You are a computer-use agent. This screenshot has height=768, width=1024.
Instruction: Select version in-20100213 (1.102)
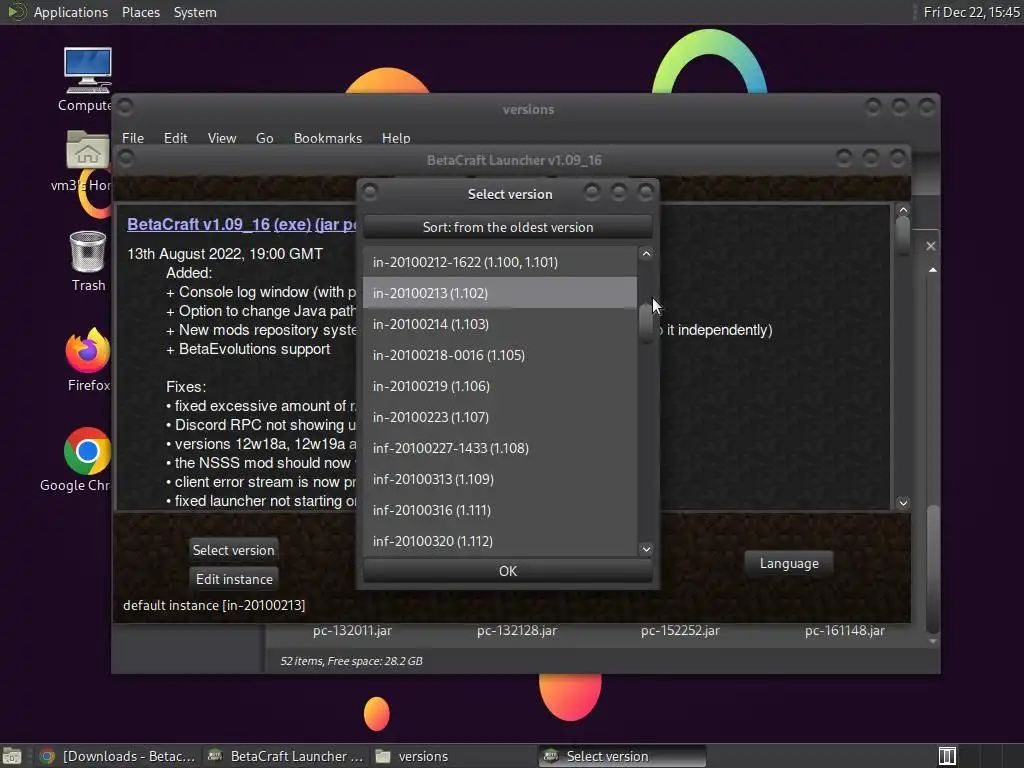point(500,293)
